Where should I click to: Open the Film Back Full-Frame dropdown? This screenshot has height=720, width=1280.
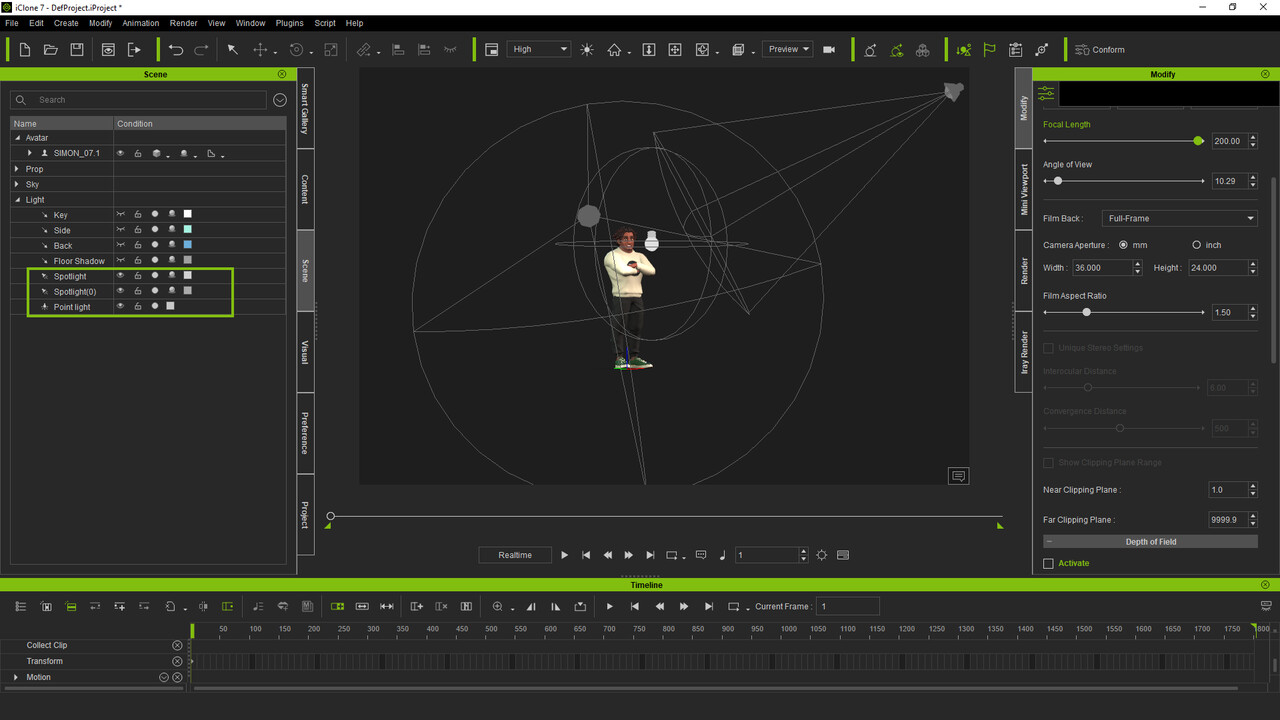(1180, 219)
